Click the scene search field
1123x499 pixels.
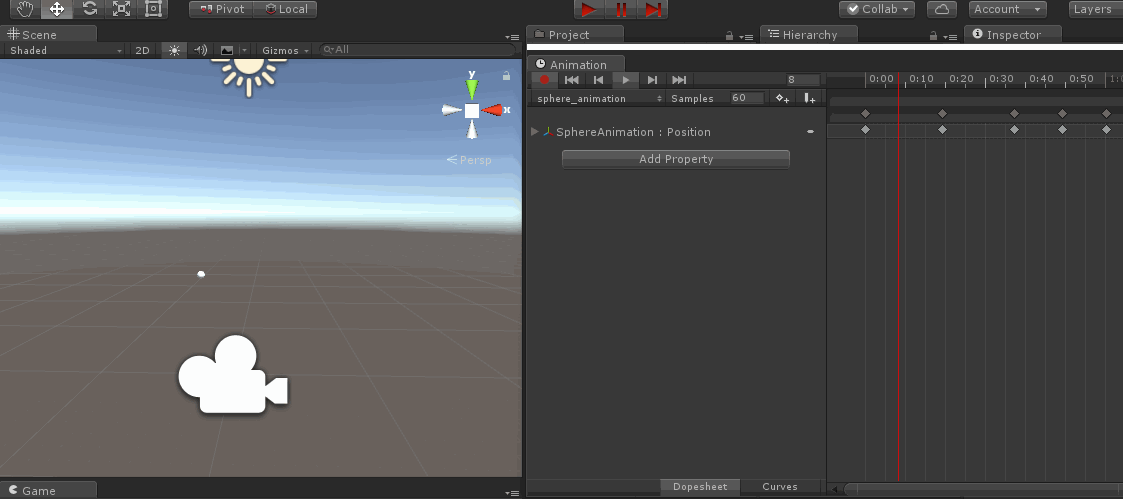(x=418, y=50)
